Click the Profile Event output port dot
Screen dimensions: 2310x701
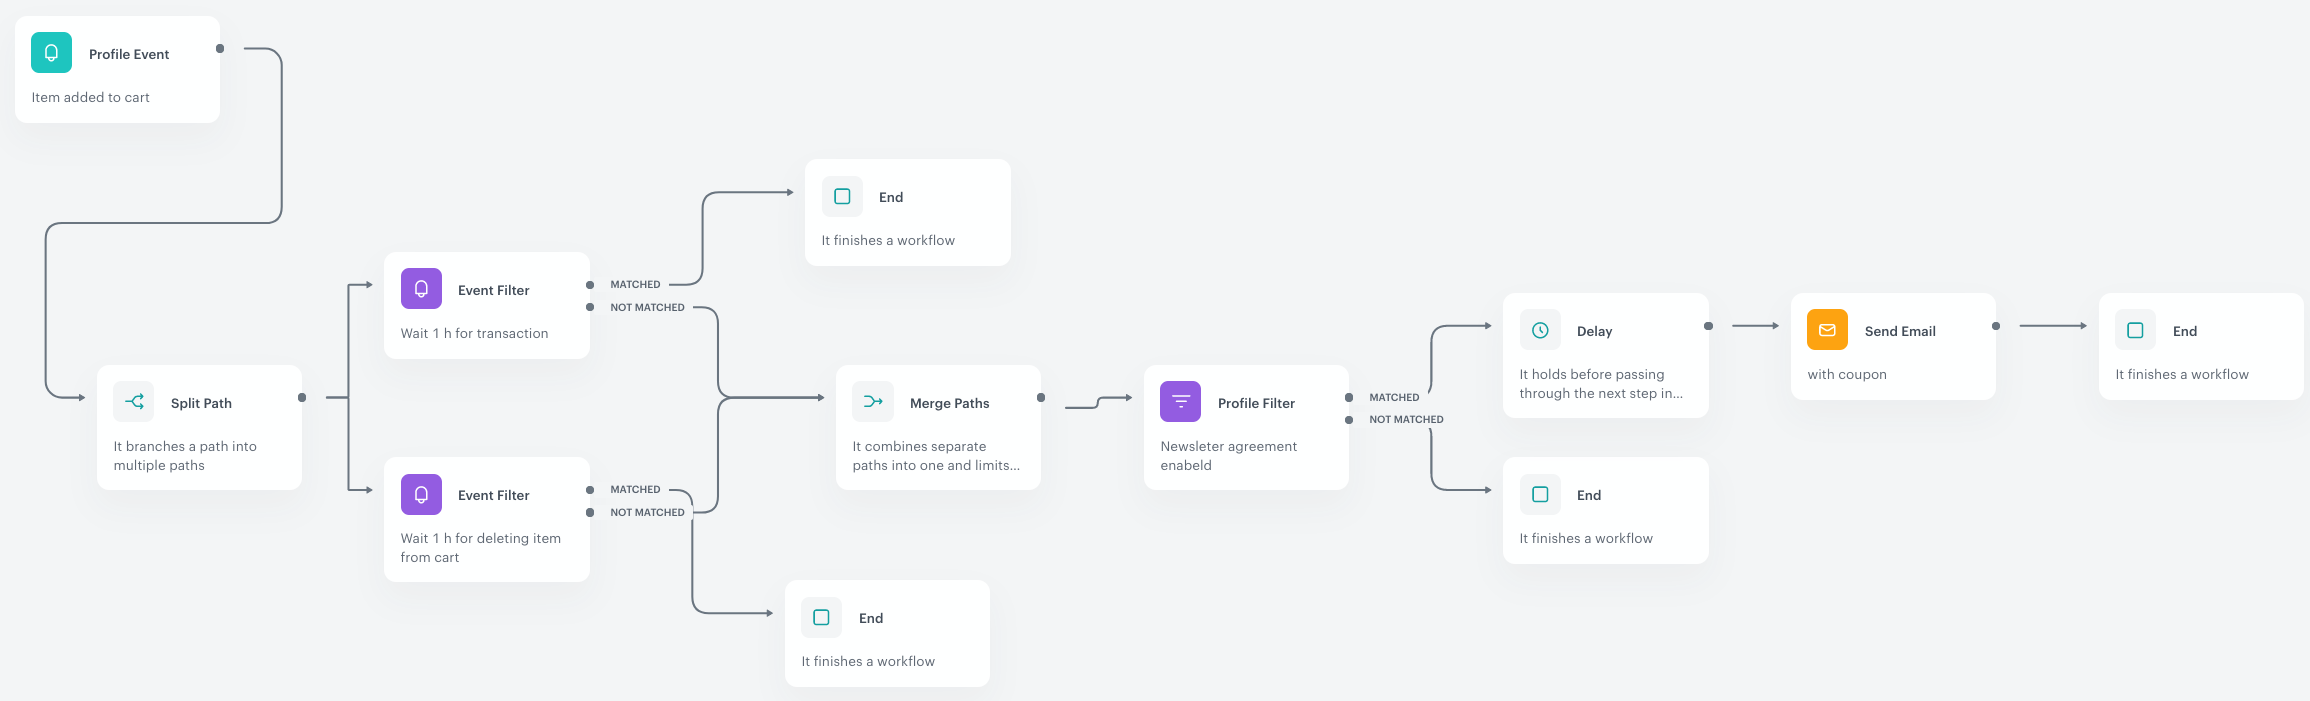point(220,49)
